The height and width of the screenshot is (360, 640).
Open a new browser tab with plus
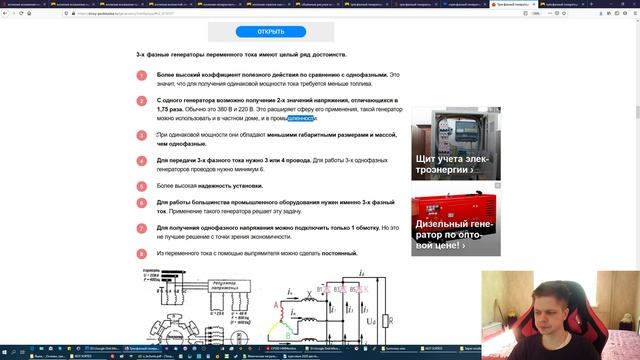[x=591, y=4]
